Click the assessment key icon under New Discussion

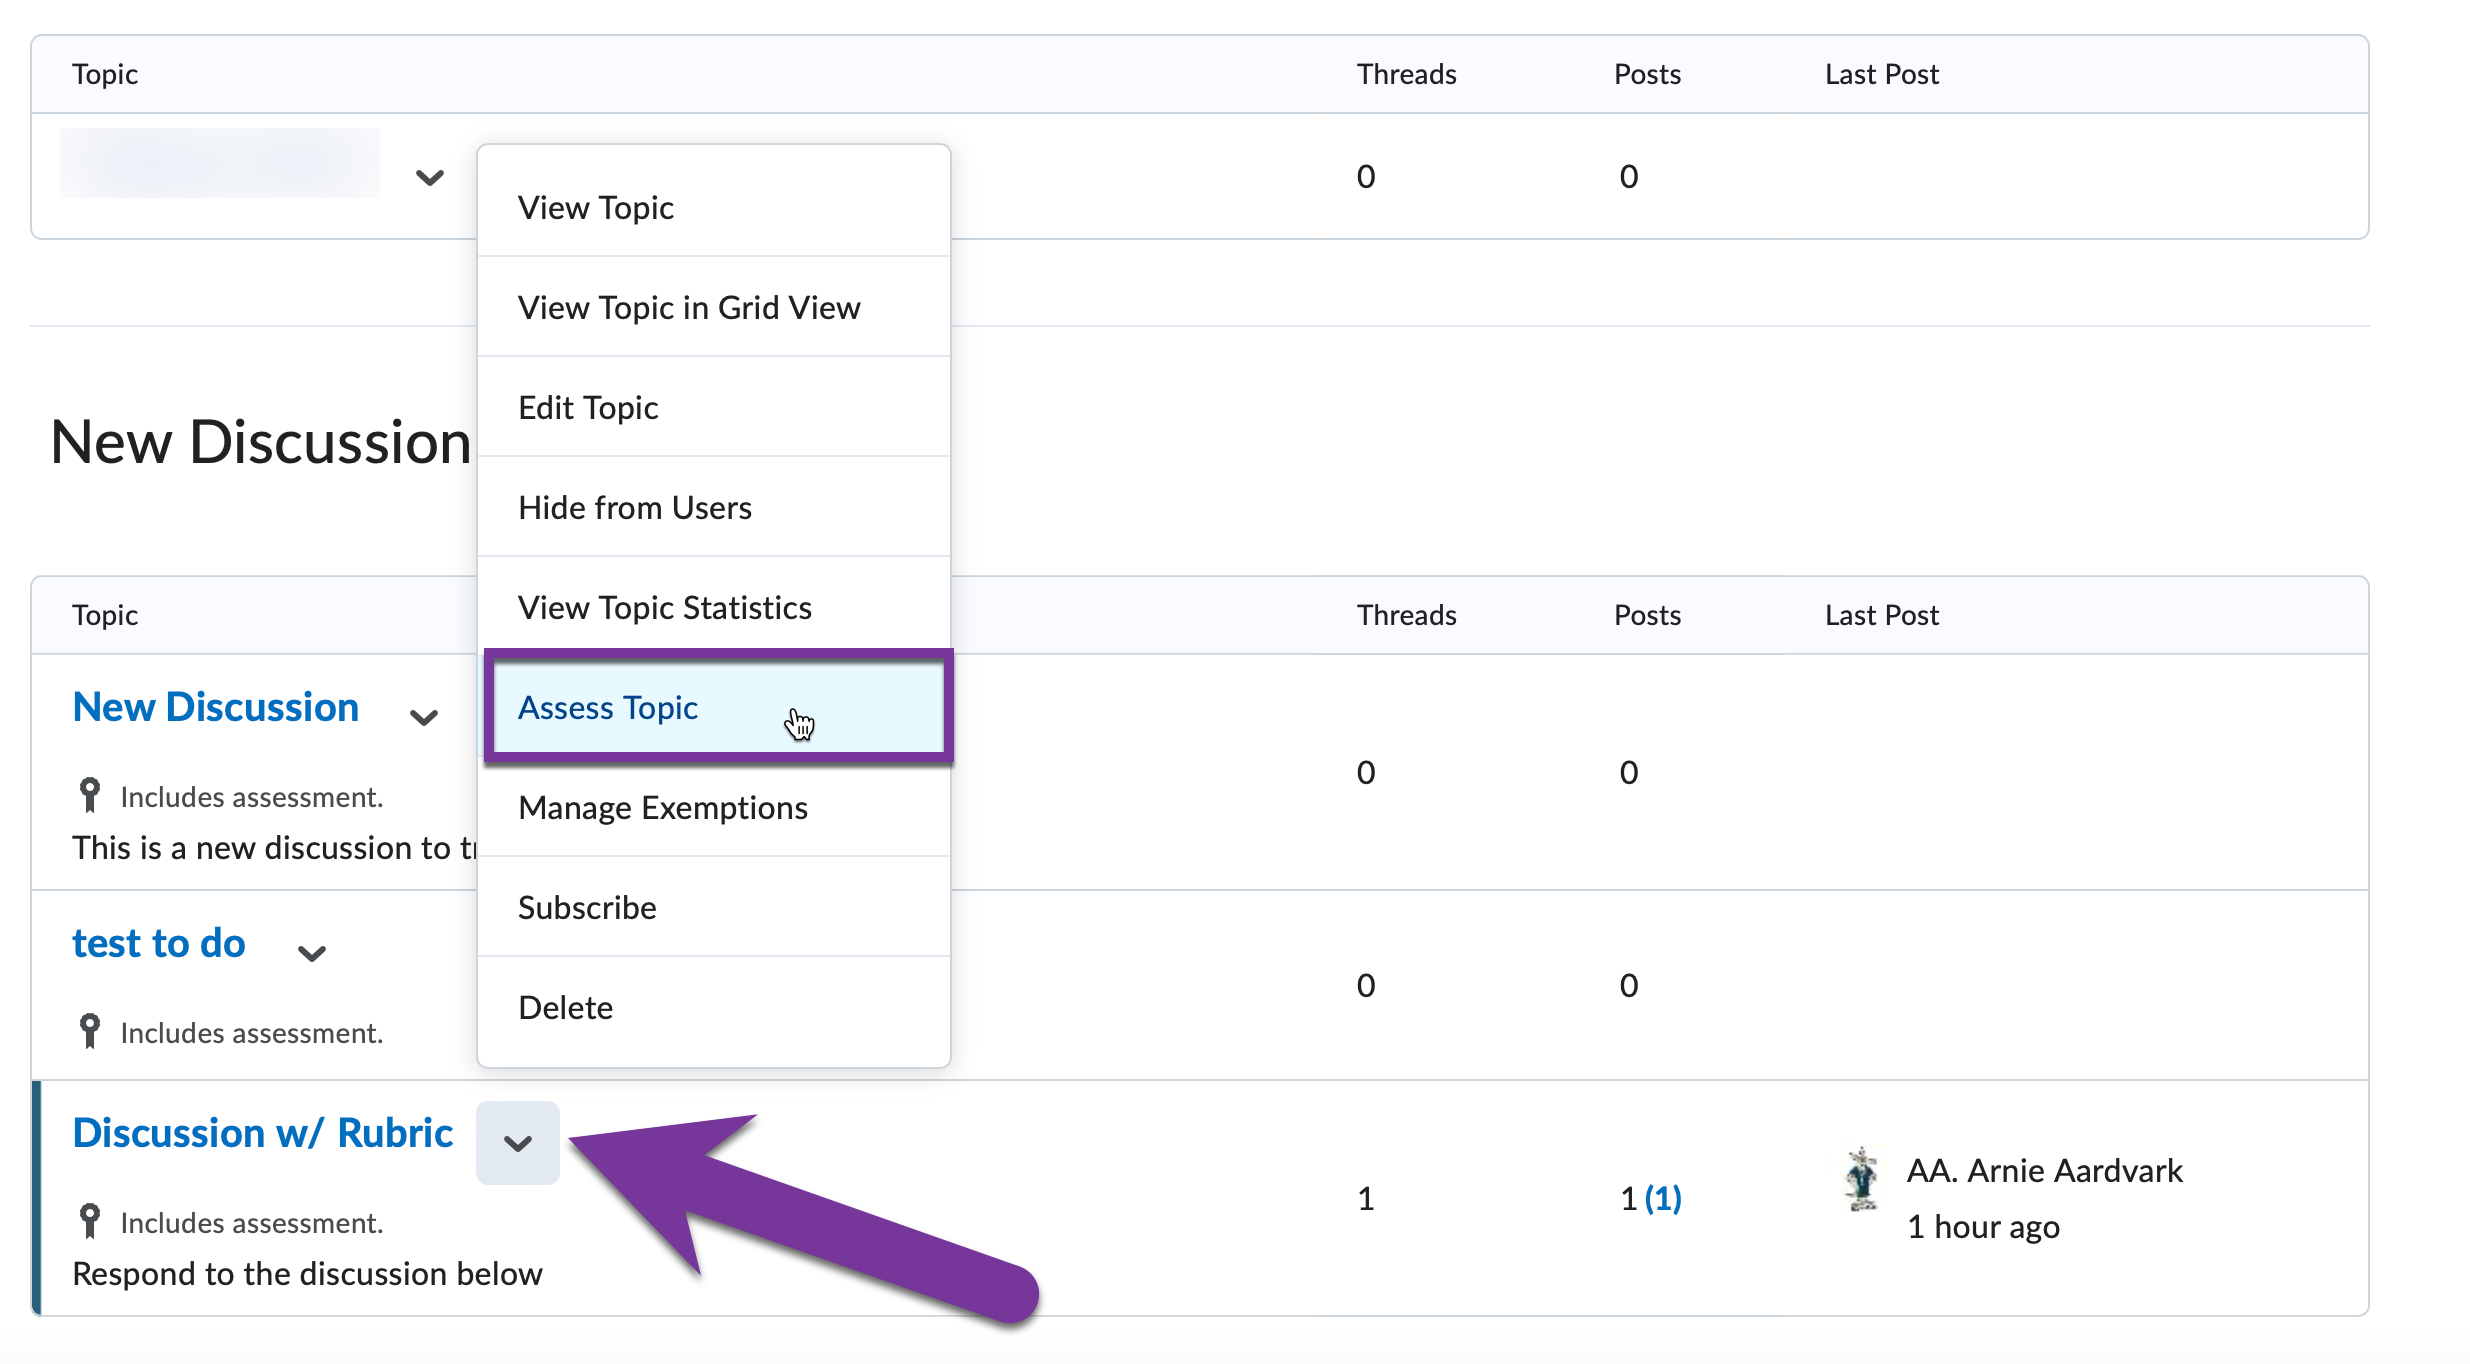tap(90, 796)
